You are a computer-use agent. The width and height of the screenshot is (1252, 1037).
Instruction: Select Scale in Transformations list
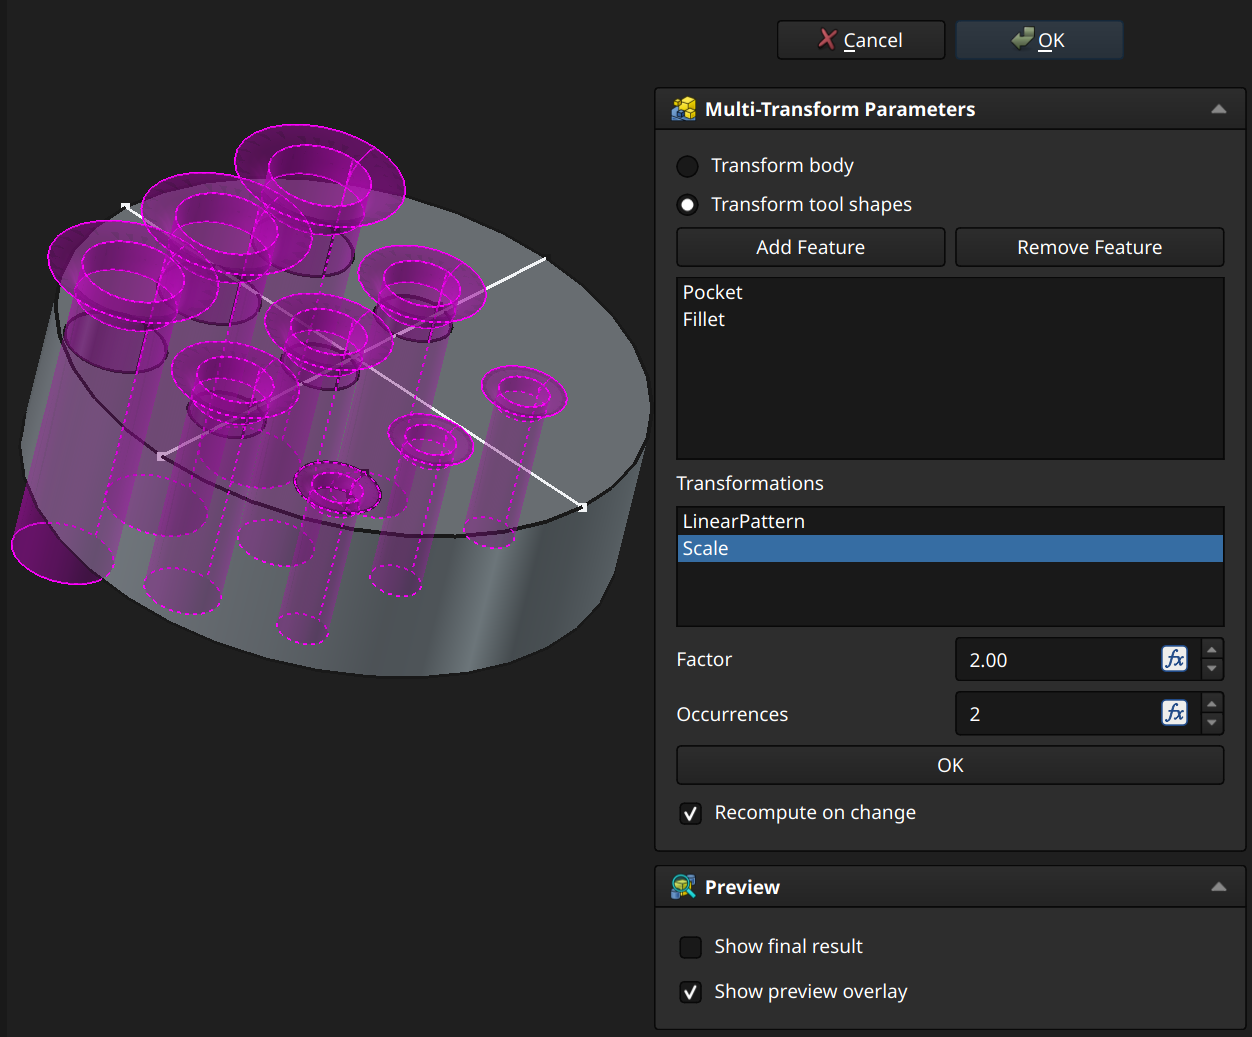(x=950, y=548)
